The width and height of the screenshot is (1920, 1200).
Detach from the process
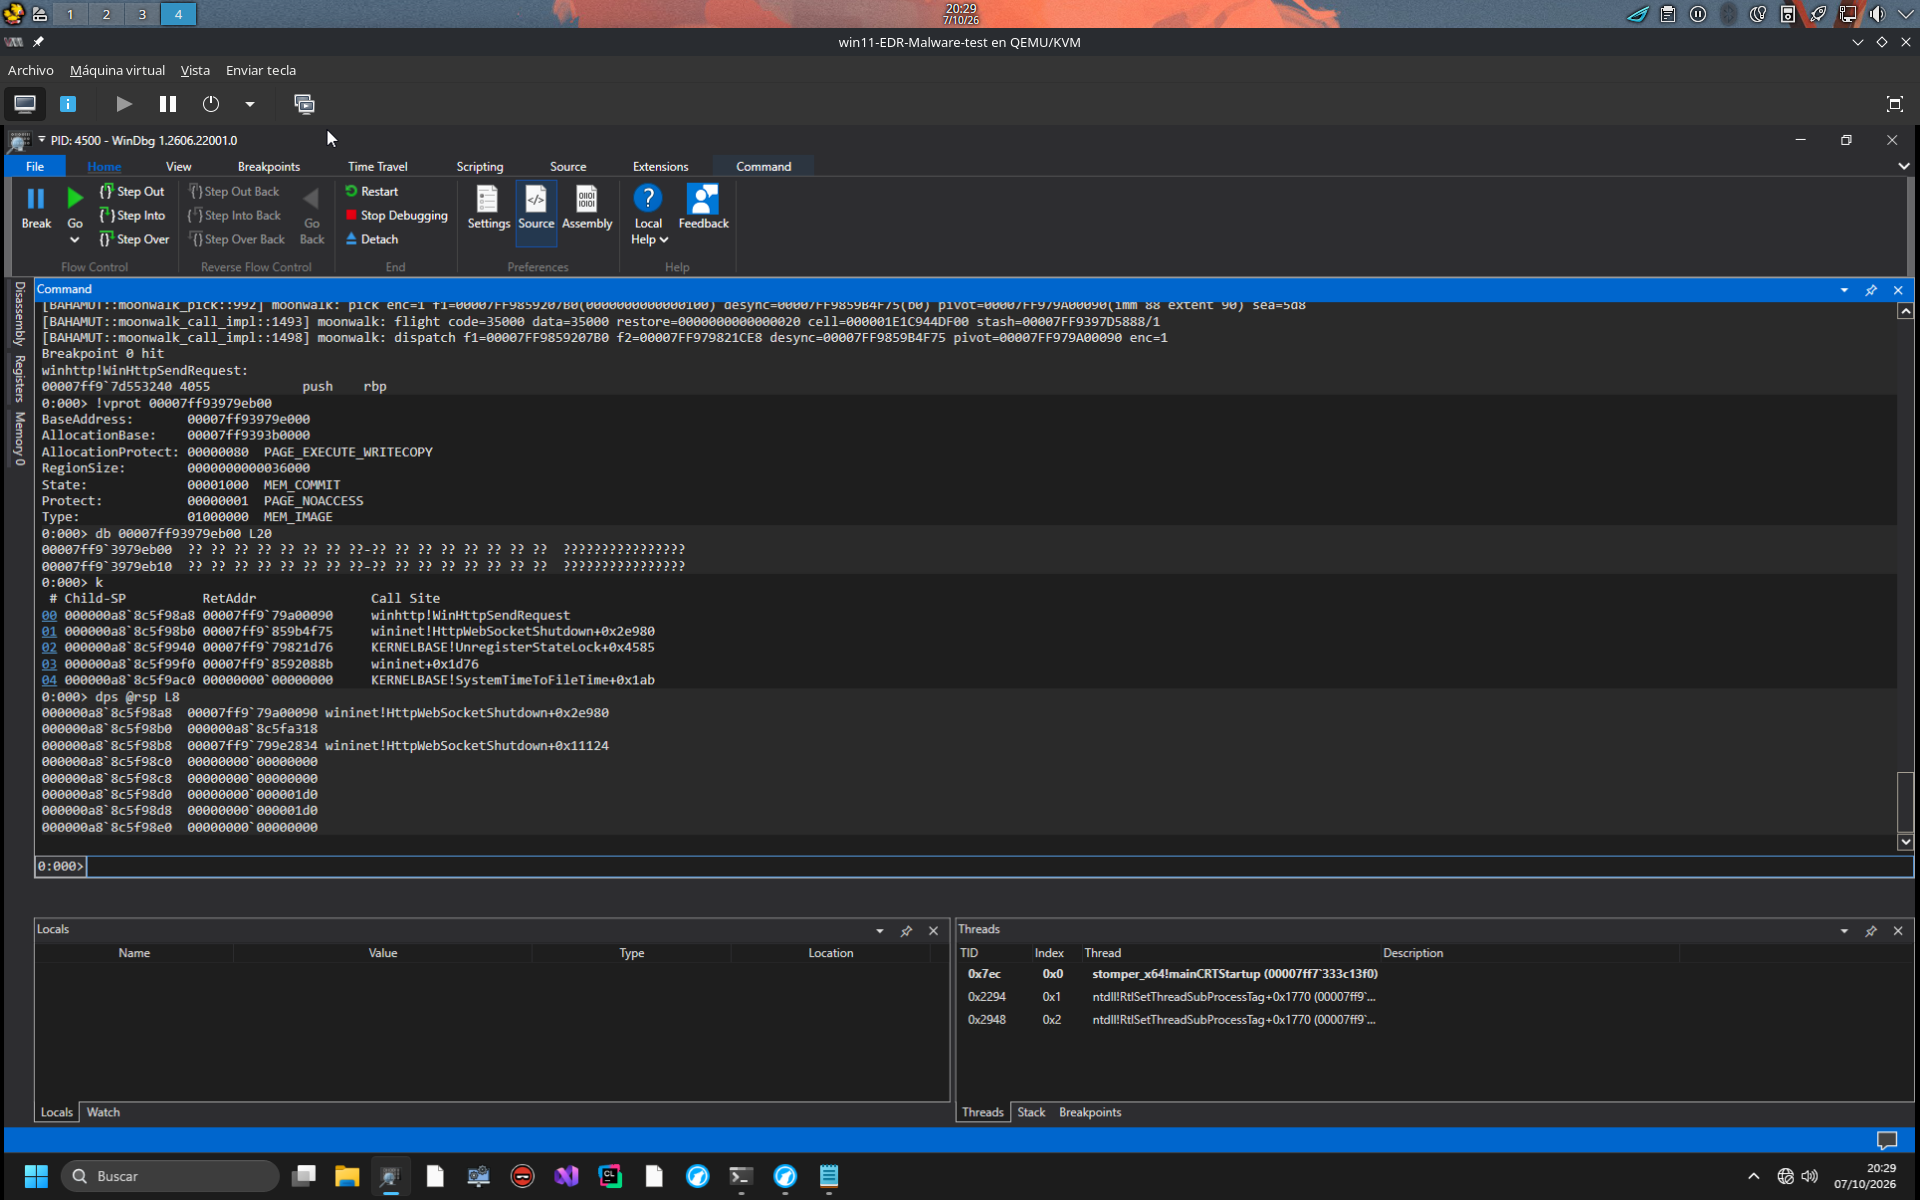point(372,239)
